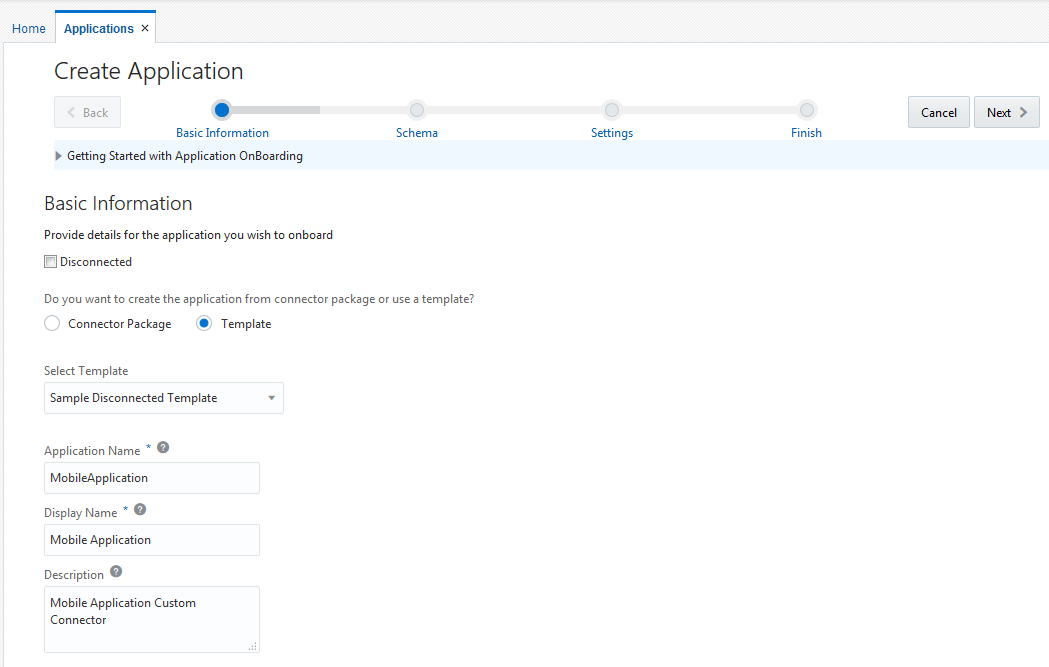This screenshot has height=667, width=1049.
Task: Click the Description help icon
Action: (116, 572)
